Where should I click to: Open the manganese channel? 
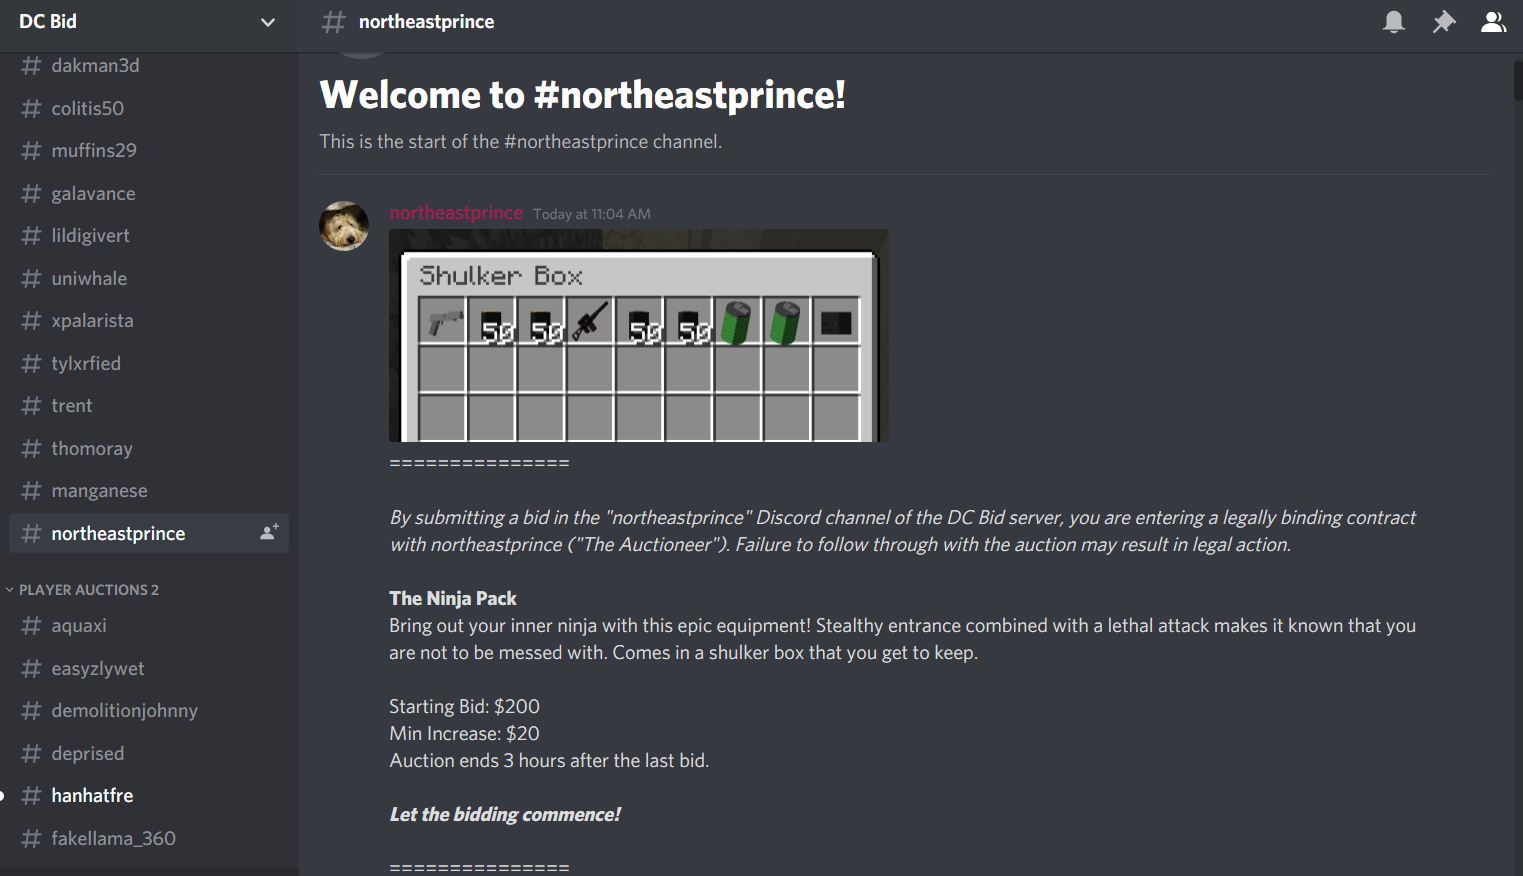tap(149, 490)
